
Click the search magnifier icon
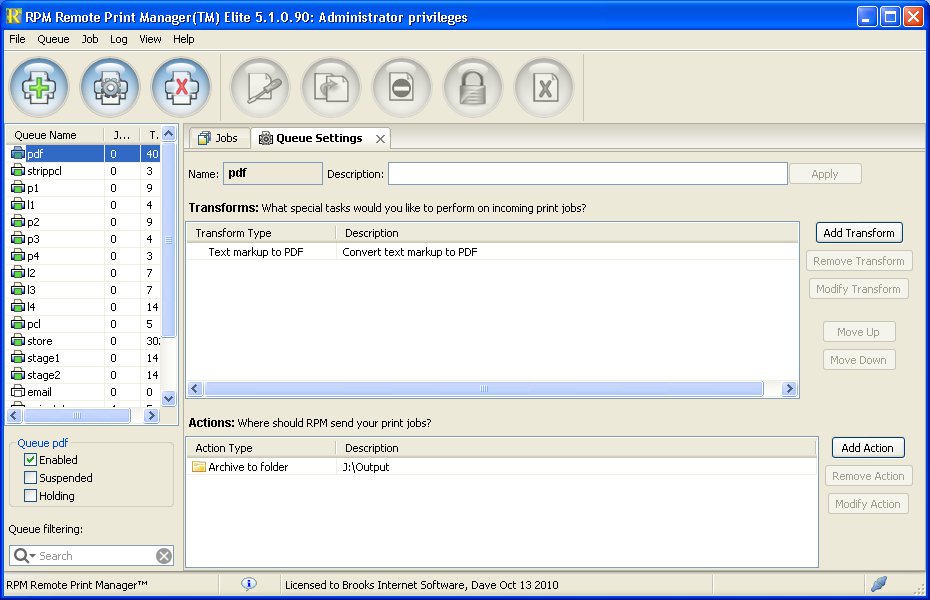click(x=22, y=556)
